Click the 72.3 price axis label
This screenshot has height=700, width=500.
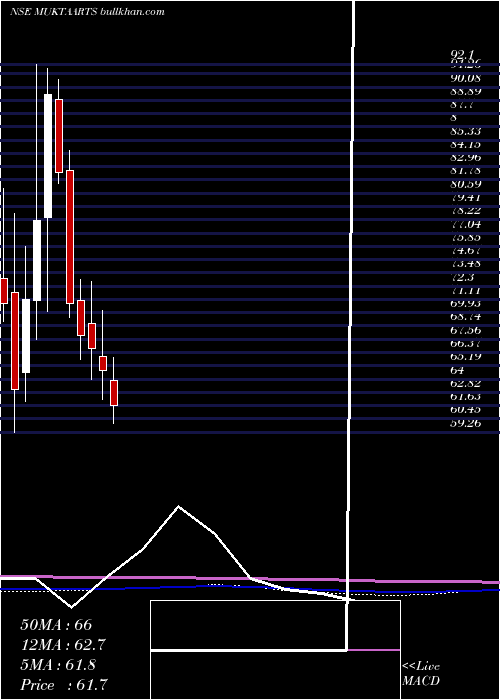[462, 277]
